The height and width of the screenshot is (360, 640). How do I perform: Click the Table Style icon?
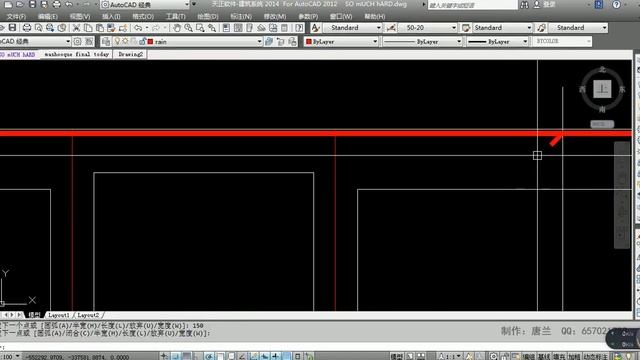pyautogui.click(x=466, y=28)
